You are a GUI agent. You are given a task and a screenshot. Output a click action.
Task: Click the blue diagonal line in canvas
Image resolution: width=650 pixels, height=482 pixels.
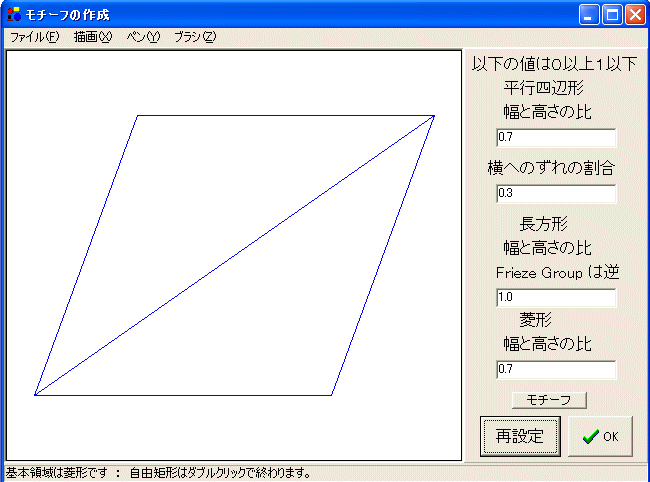click(235, 255)
